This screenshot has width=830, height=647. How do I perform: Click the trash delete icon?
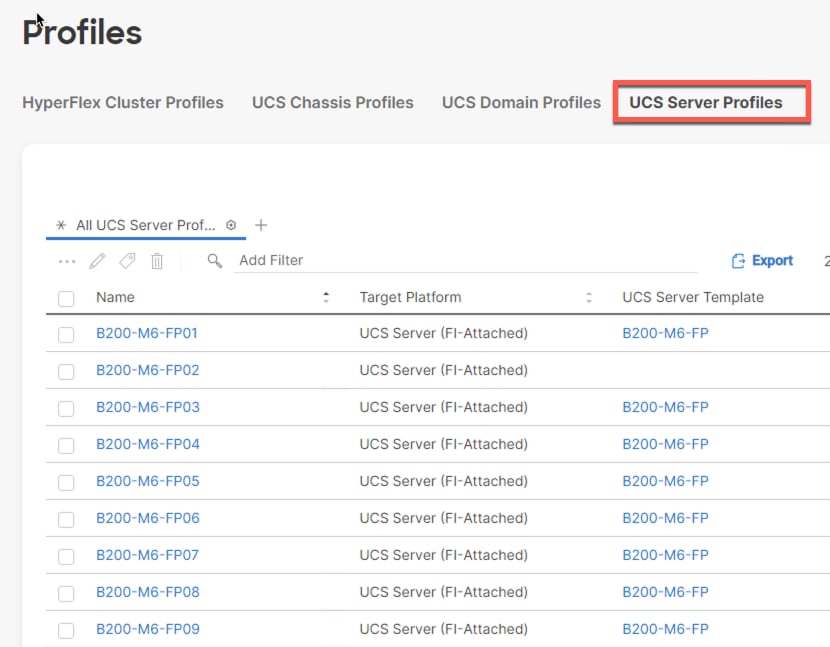[x=157, y=261]
